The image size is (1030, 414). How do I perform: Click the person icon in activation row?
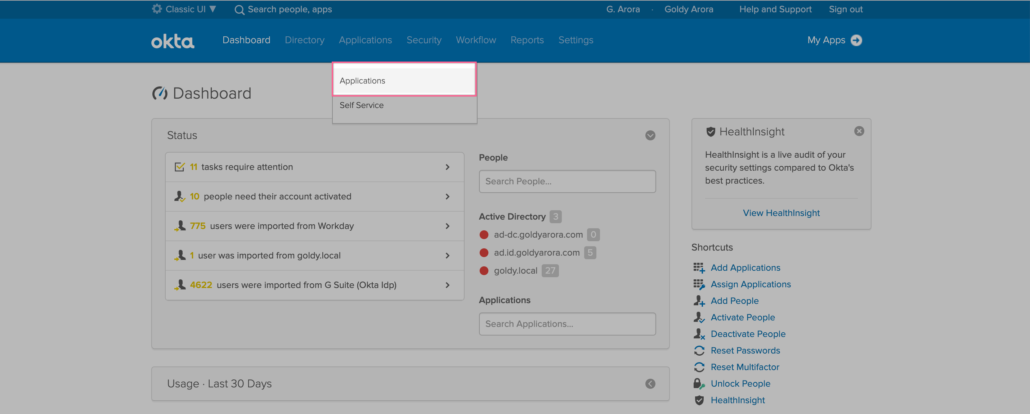click(180, 196)
